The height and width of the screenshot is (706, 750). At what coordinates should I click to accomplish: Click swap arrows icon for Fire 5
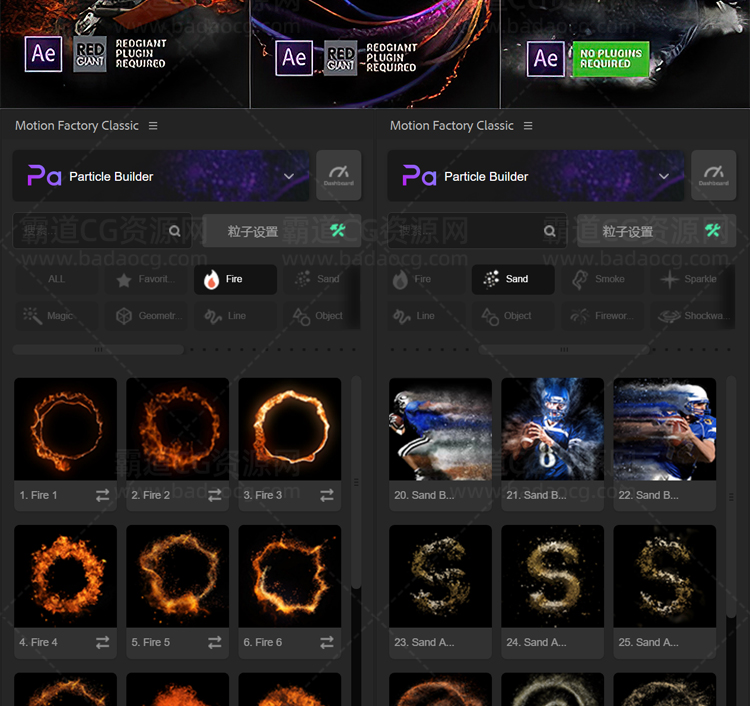coord(215,642)
